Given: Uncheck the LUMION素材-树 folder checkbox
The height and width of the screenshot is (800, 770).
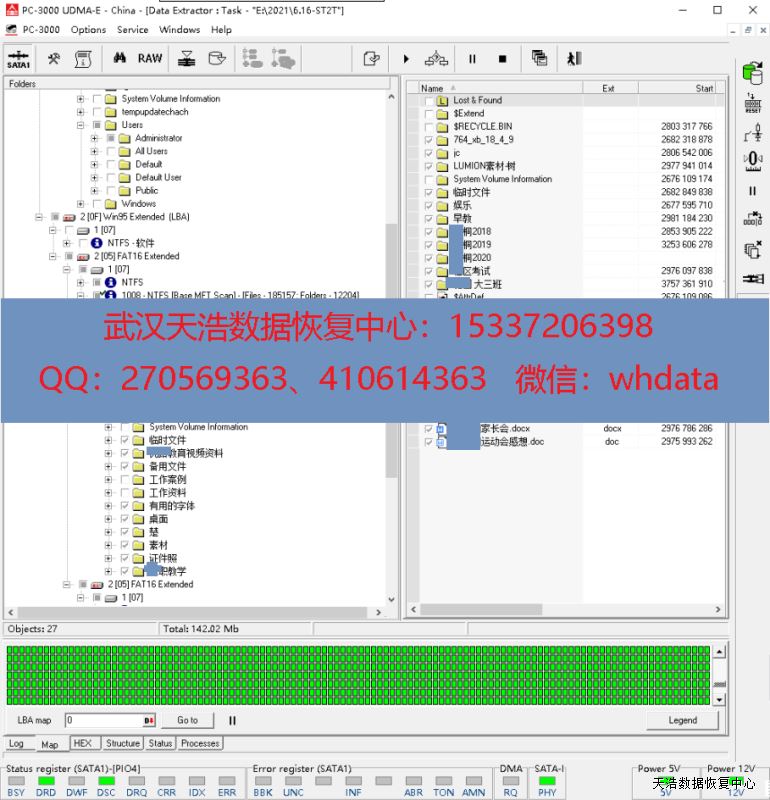Looking at the screenshot, I should (429, 166).
